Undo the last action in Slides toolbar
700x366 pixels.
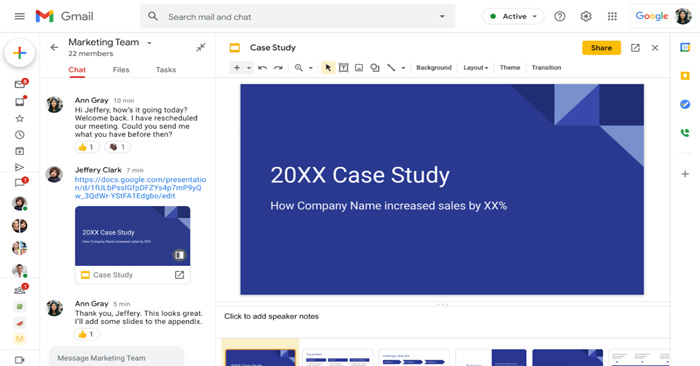tap(262, 68)
